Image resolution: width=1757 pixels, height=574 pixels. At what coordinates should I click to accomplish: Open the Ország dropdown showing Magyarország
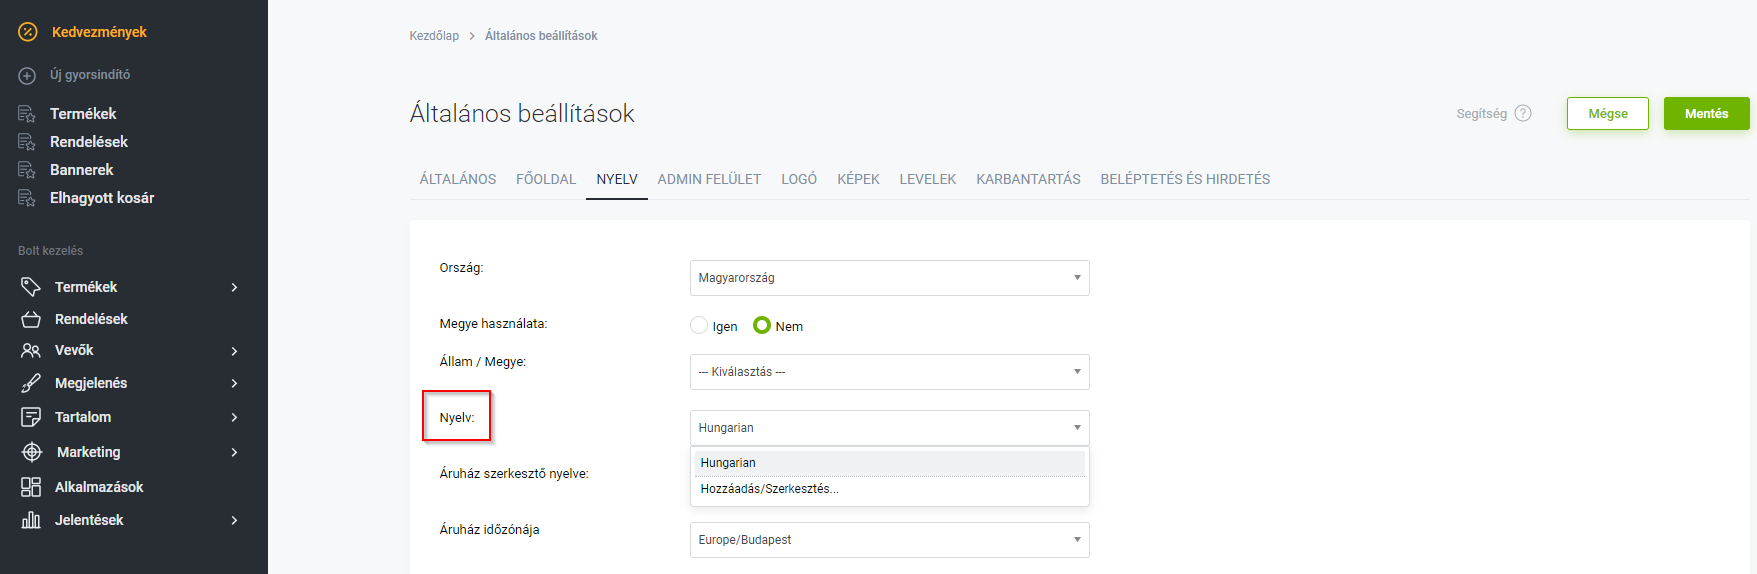pyautogui.click(x=889, y=278)
